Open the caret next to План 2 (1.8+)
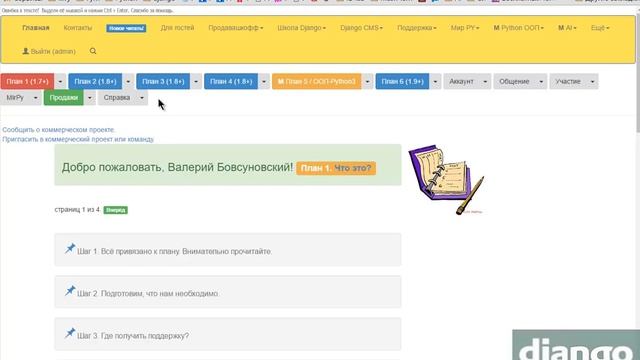This screenshot has width=640, height=360. (128, 81)
